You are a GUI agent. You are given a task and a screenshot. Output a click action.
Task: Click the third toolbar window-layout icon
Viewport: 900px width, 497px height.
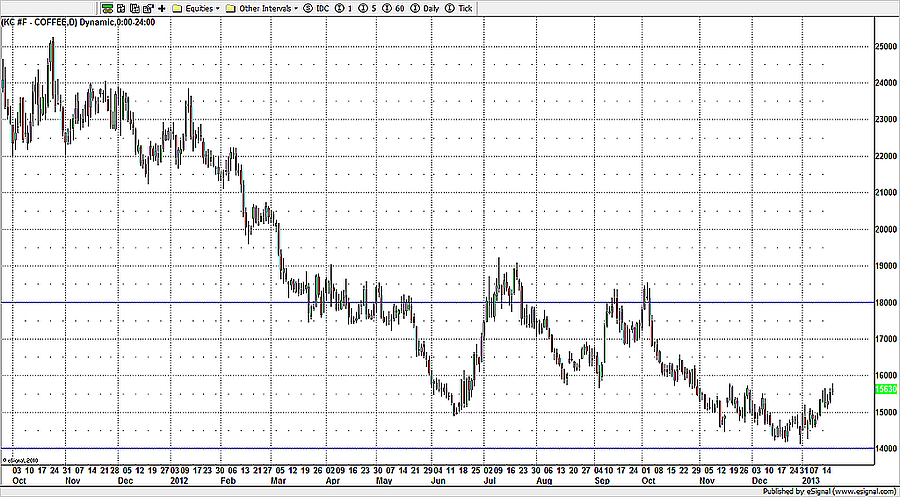(x=133, y=7)
